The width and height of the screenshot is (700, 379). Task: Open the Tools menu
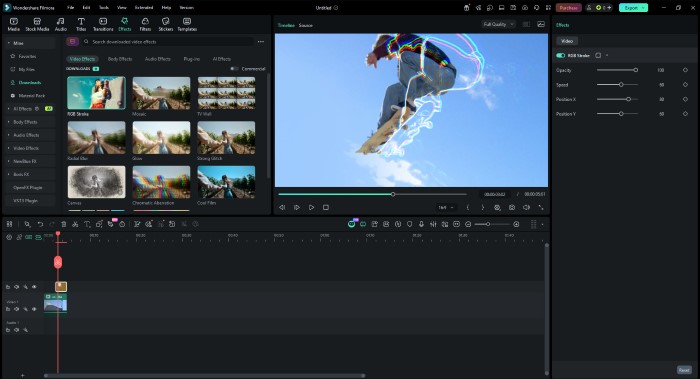[x=104, y=8]
